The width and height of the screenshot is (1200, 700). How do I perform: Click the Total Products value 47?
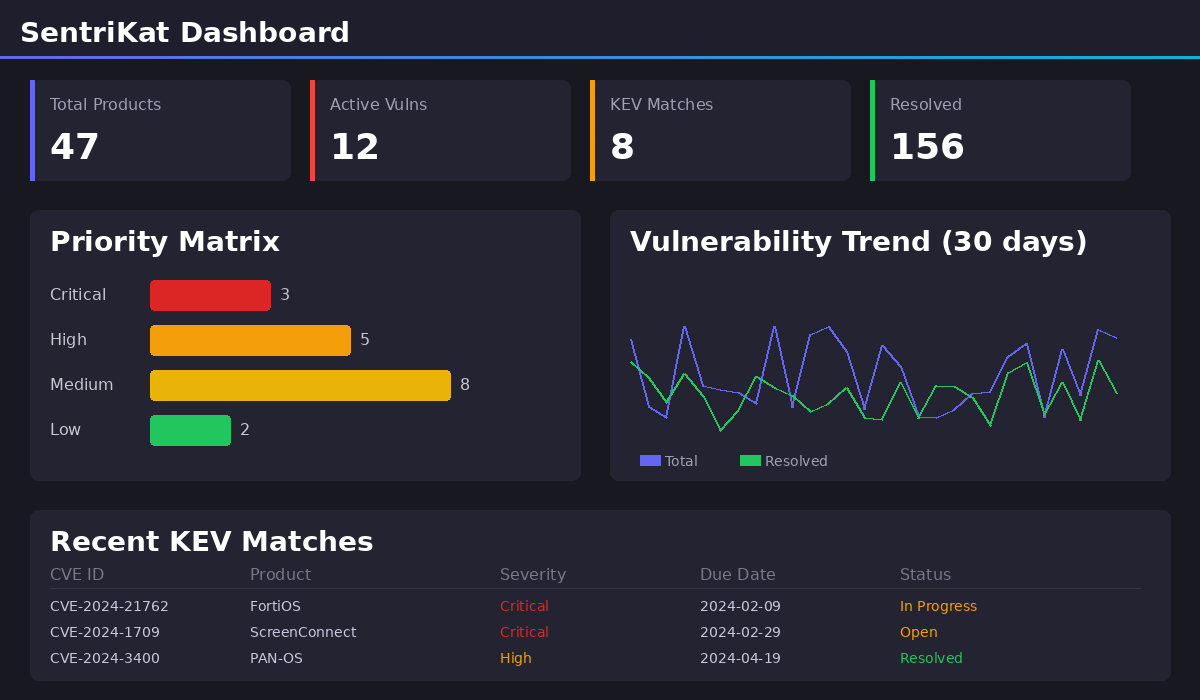click(75, 148)
